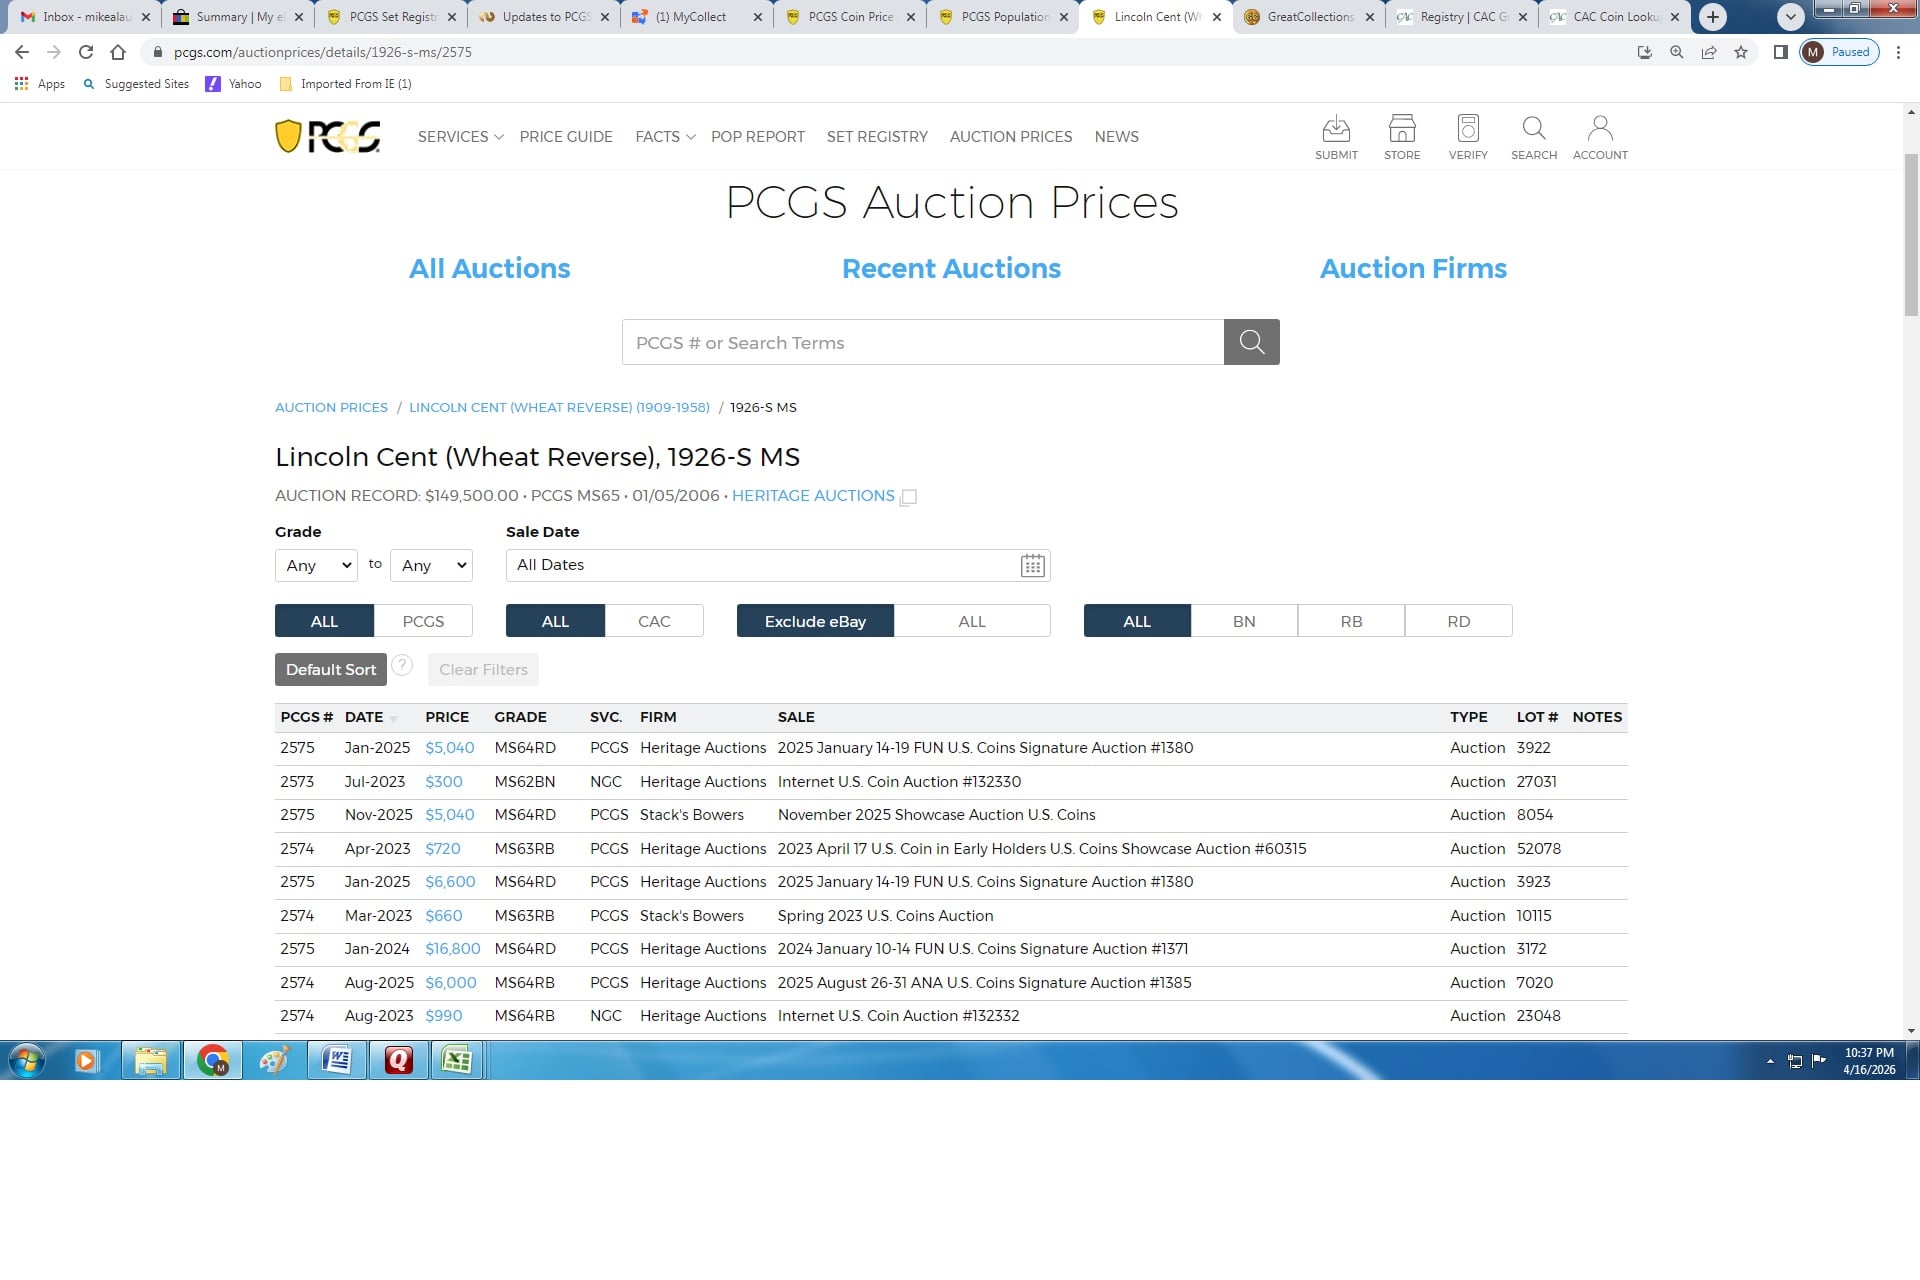This screenshot has width=1920, height=1280.
Task: Switch the eBay filter to ALL
Action: click(x=971, y=621)
